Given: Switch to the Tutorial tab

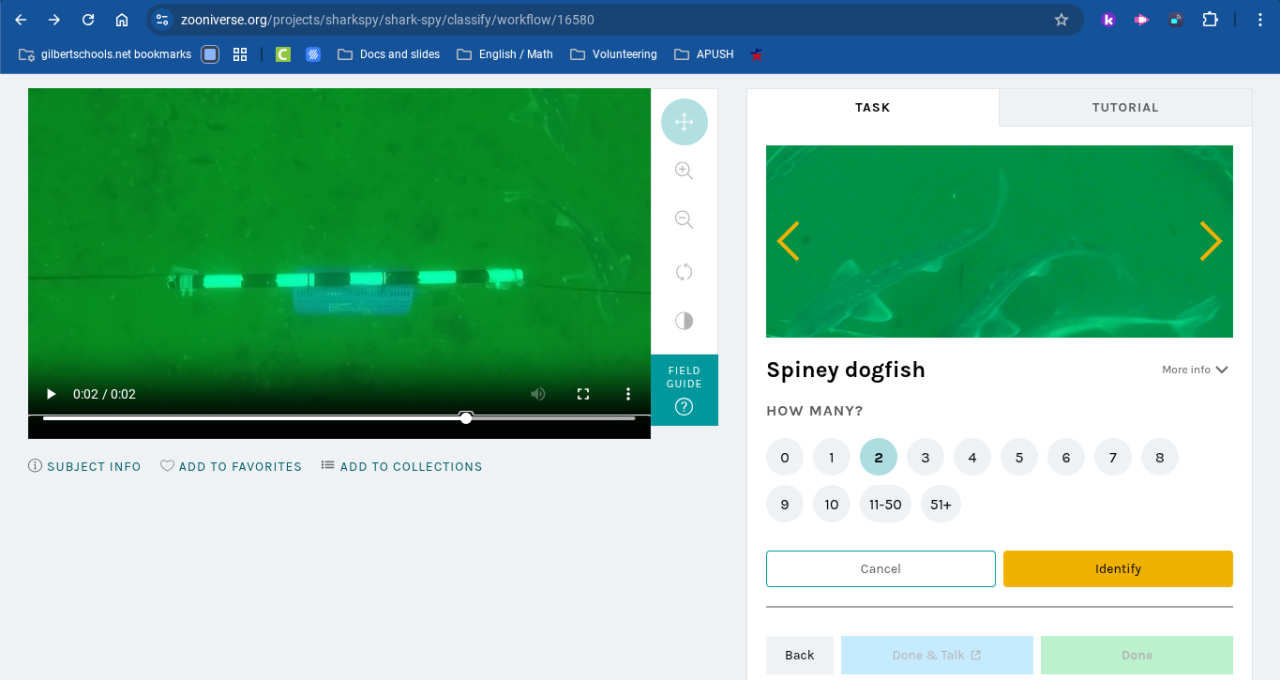Looking at the screenshot, I should tap(1125, 107).
